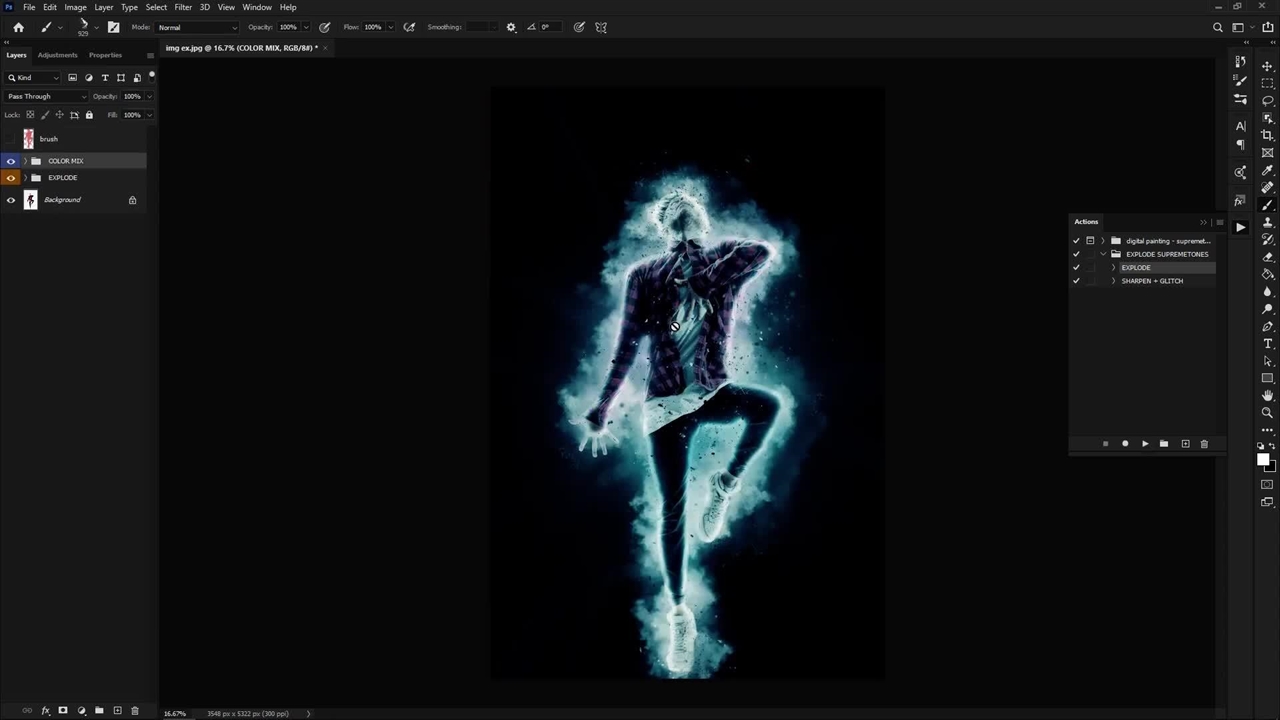1280x720 pixels.
Task: Open the Pass Through blend mode dropdown
Action: tap(45, 97)
